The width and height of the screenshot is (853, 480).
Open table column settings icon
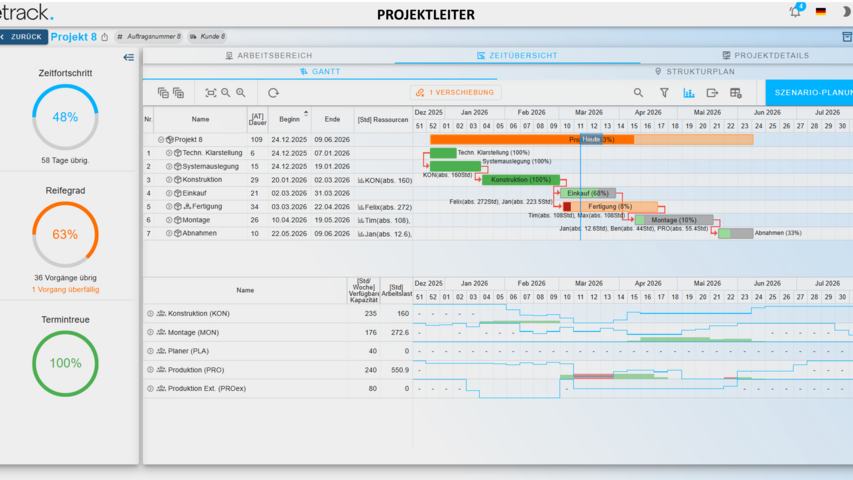click(x=736, y=93)
